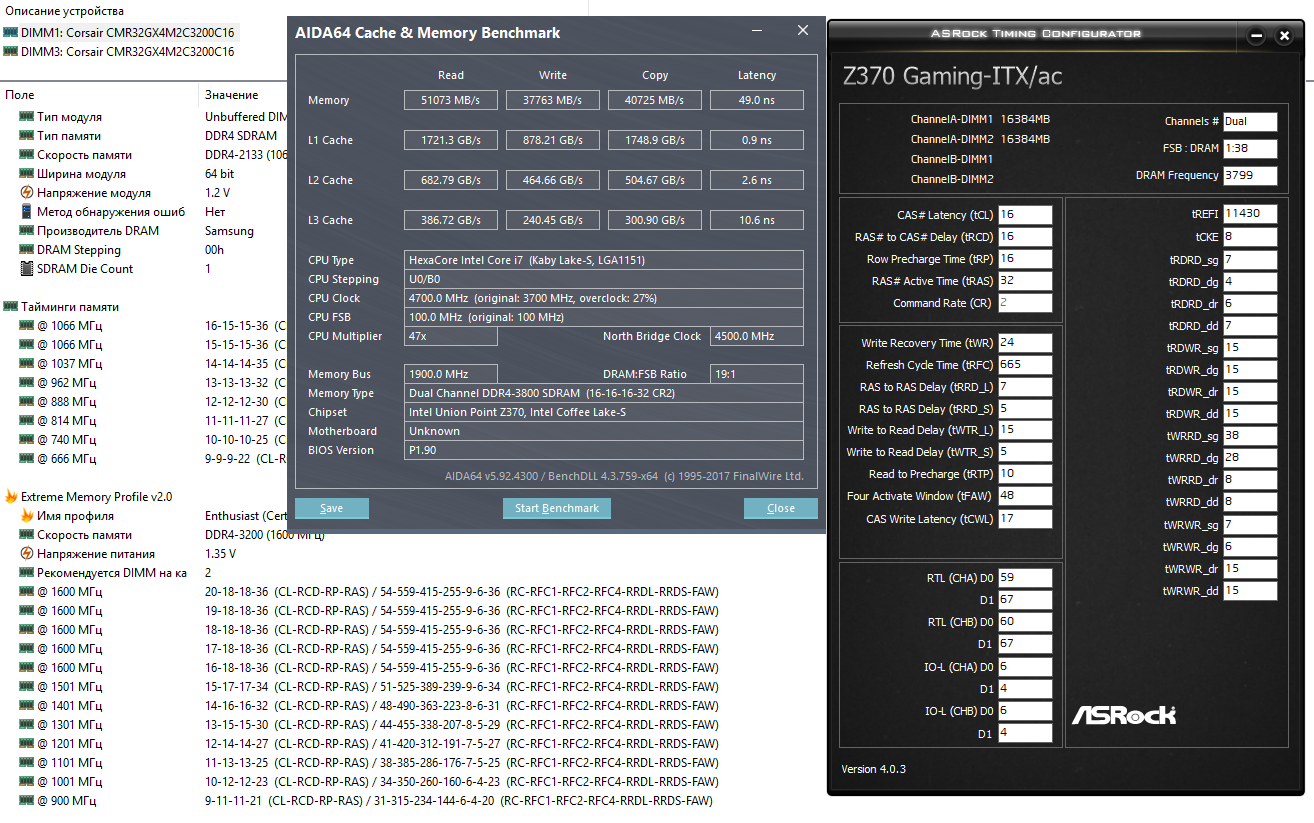
Task: Select the Memory Copy result 40725 MB/s
Action: click(x=655, y=100)
